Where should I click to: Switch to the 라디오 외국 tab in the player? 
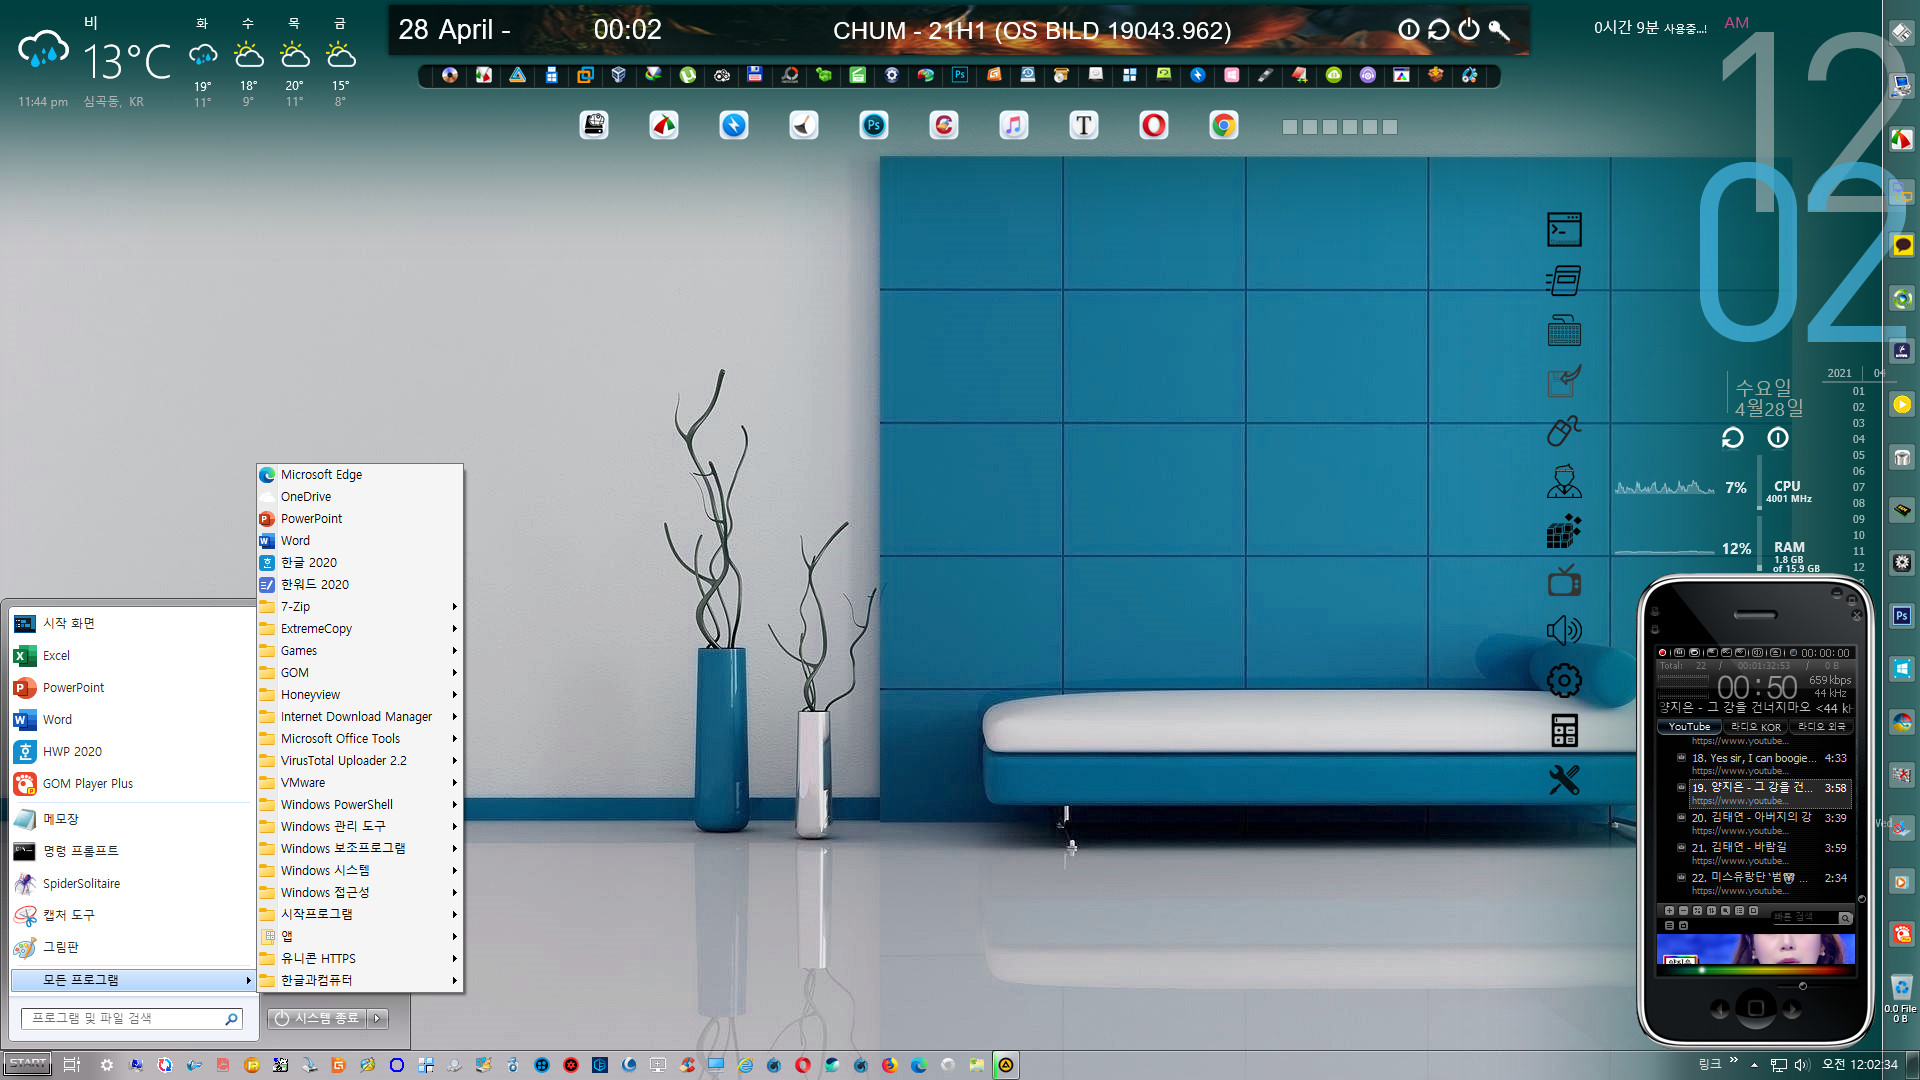(x=1821, y=727)
